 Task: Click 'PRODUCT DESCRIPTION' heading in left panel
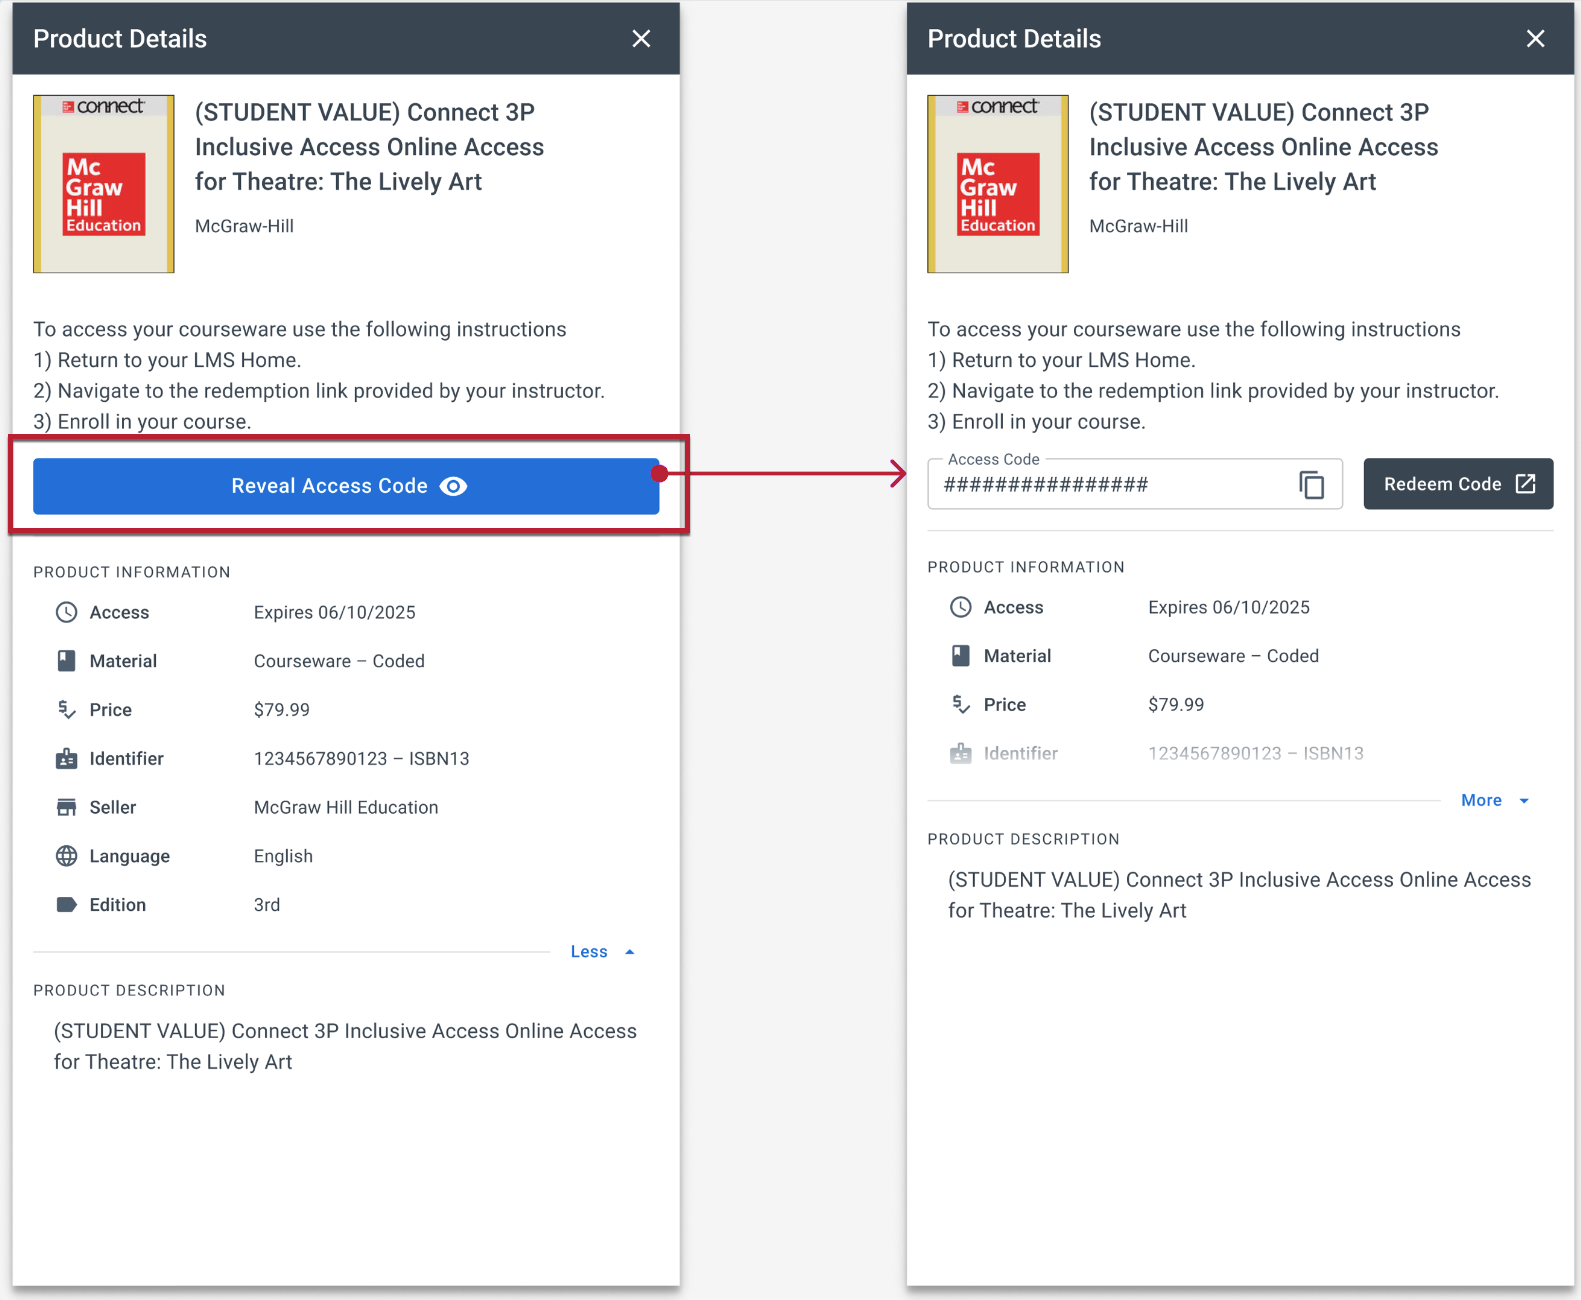pyautogui.click(x=129, y=990)
